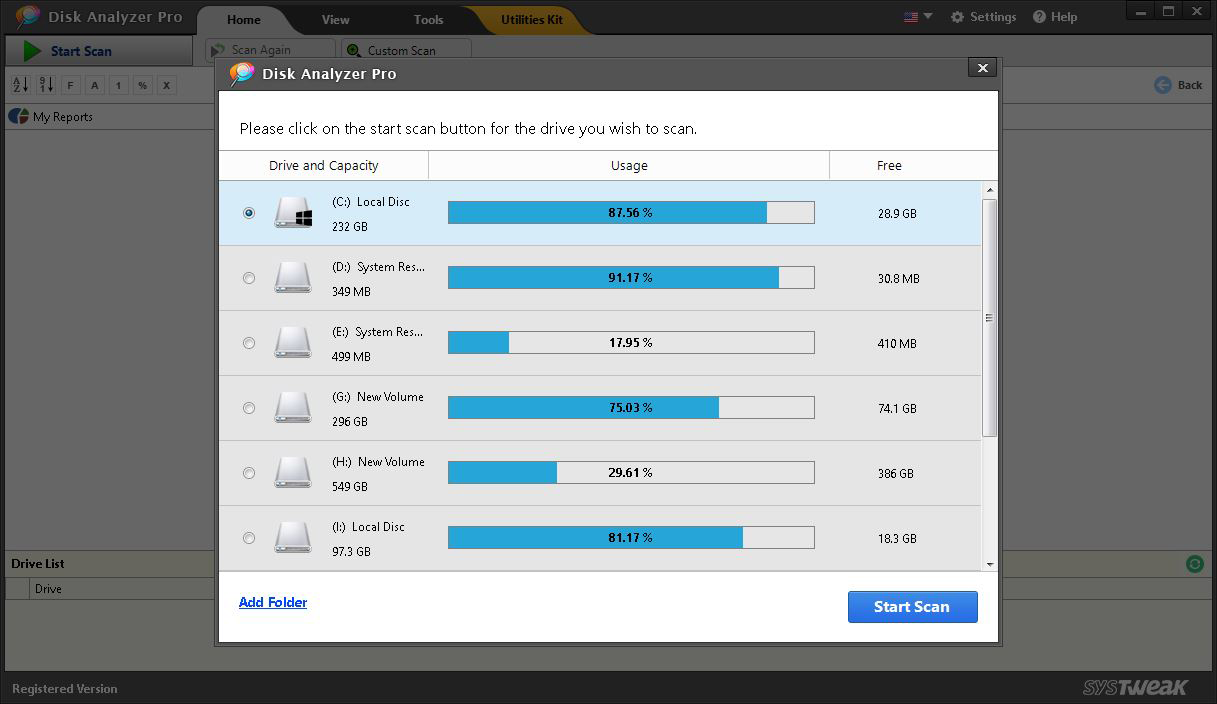This screenshot has width=1217, height=704.
Task: Click the Disk Analyzer Pro dialog logo
Action: [242, 74]
